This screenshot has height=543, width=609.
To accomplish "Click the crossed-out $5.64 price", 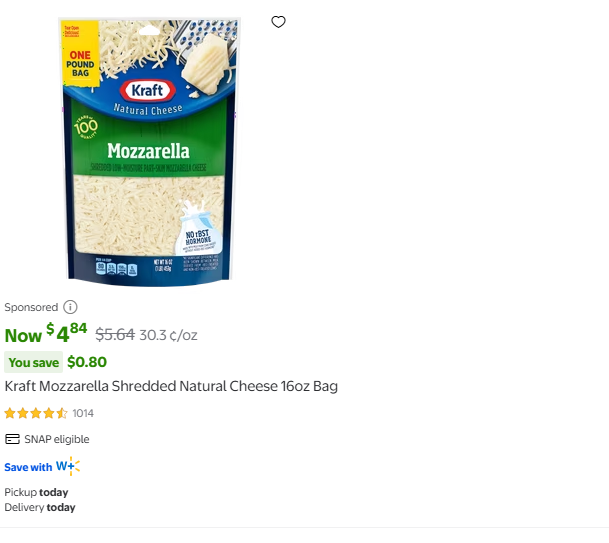I will 115,335.
